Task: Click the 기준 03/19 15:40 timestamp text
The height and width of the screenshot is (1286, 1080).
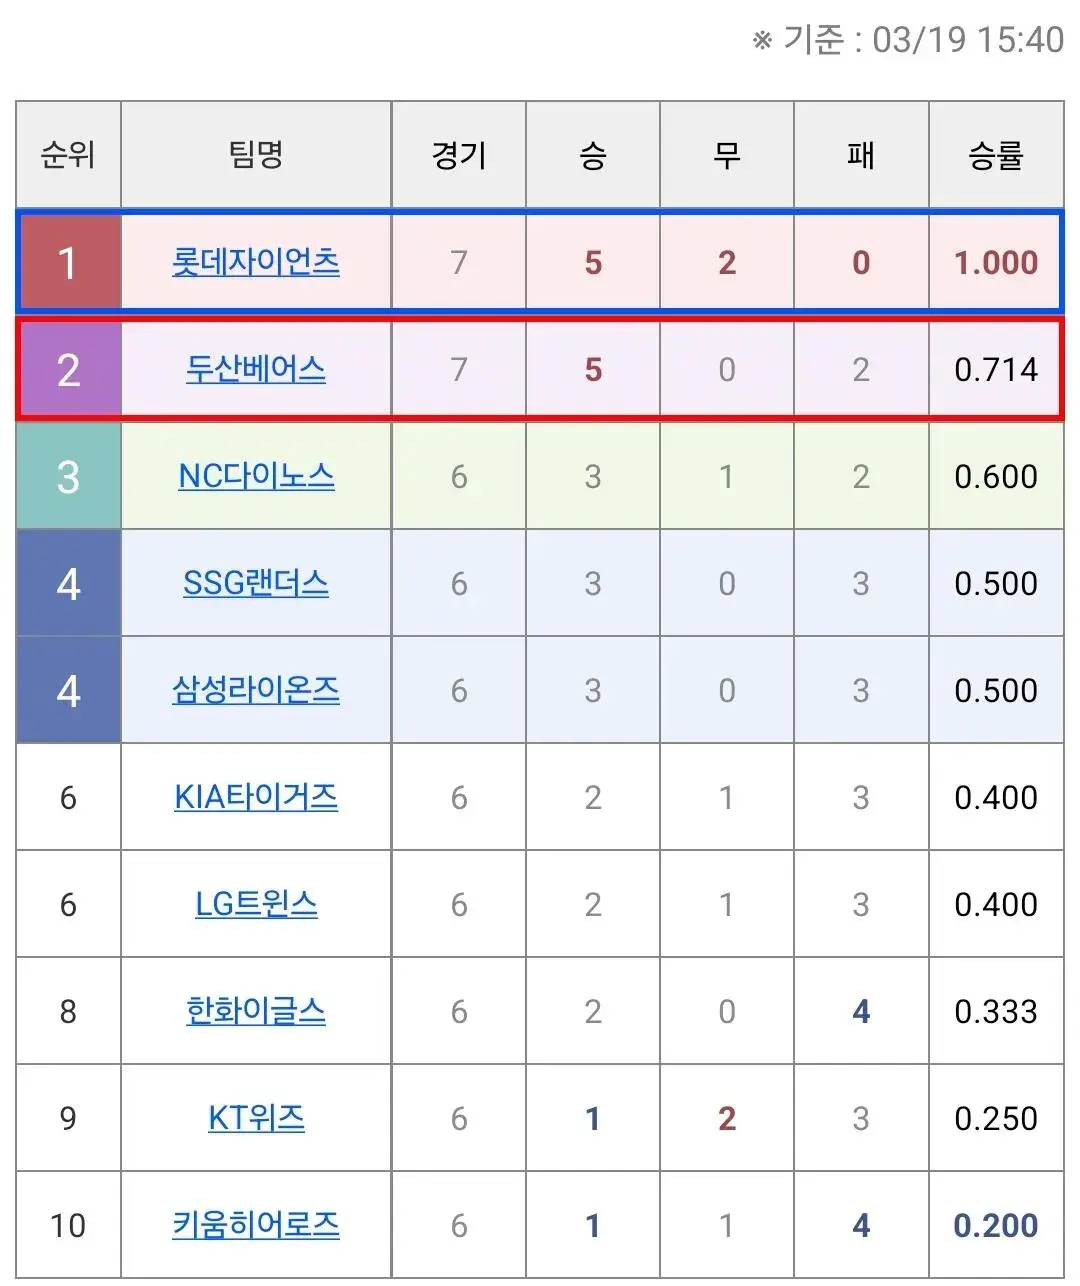Action: click(905, 40)
